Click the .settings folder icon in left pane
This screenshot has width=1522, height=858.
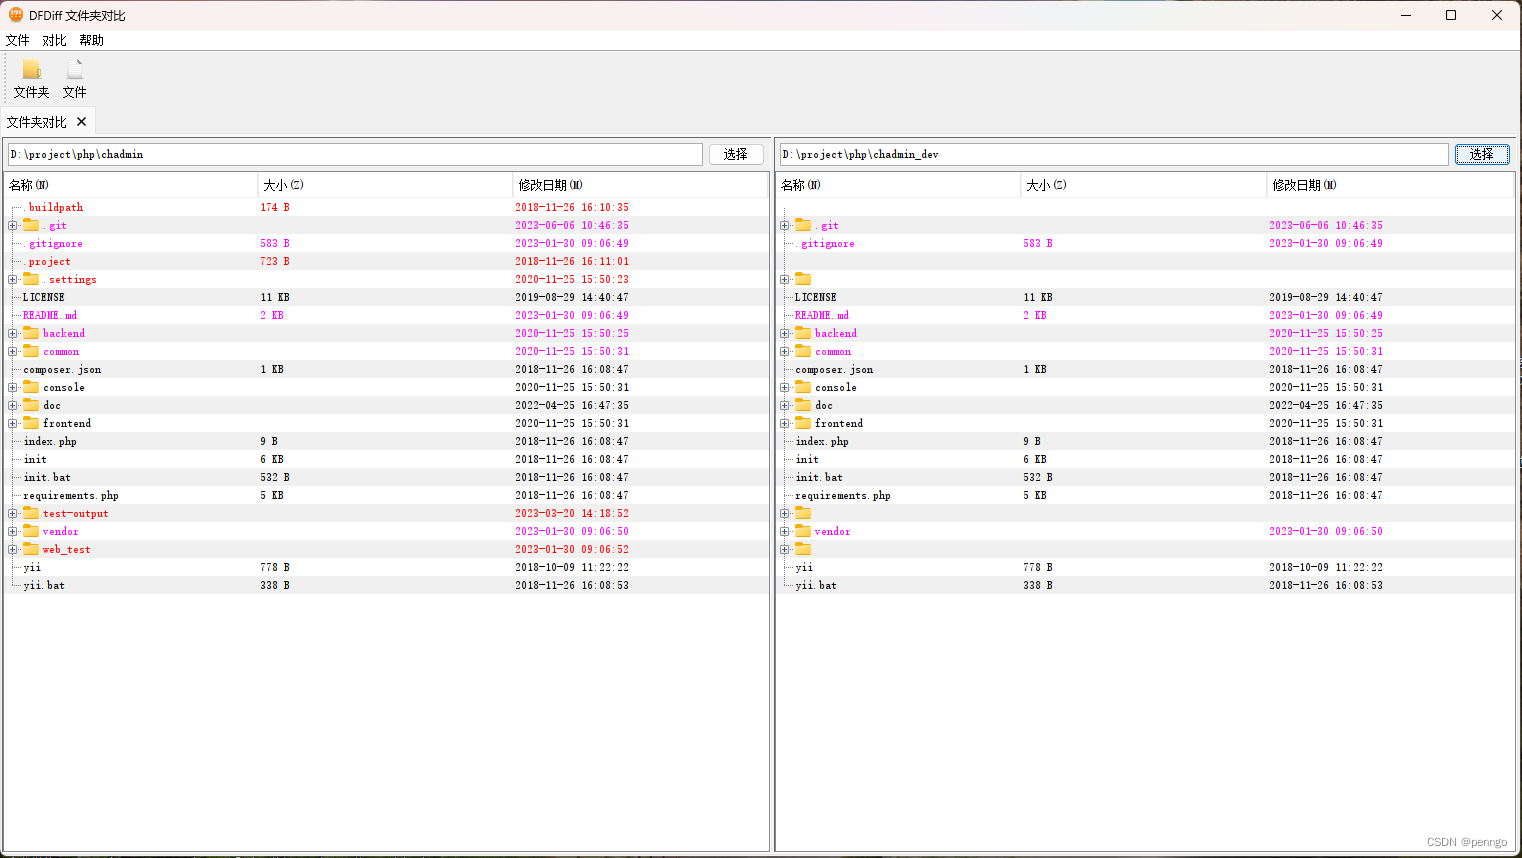pyautogui.click(x=31, y=279)
